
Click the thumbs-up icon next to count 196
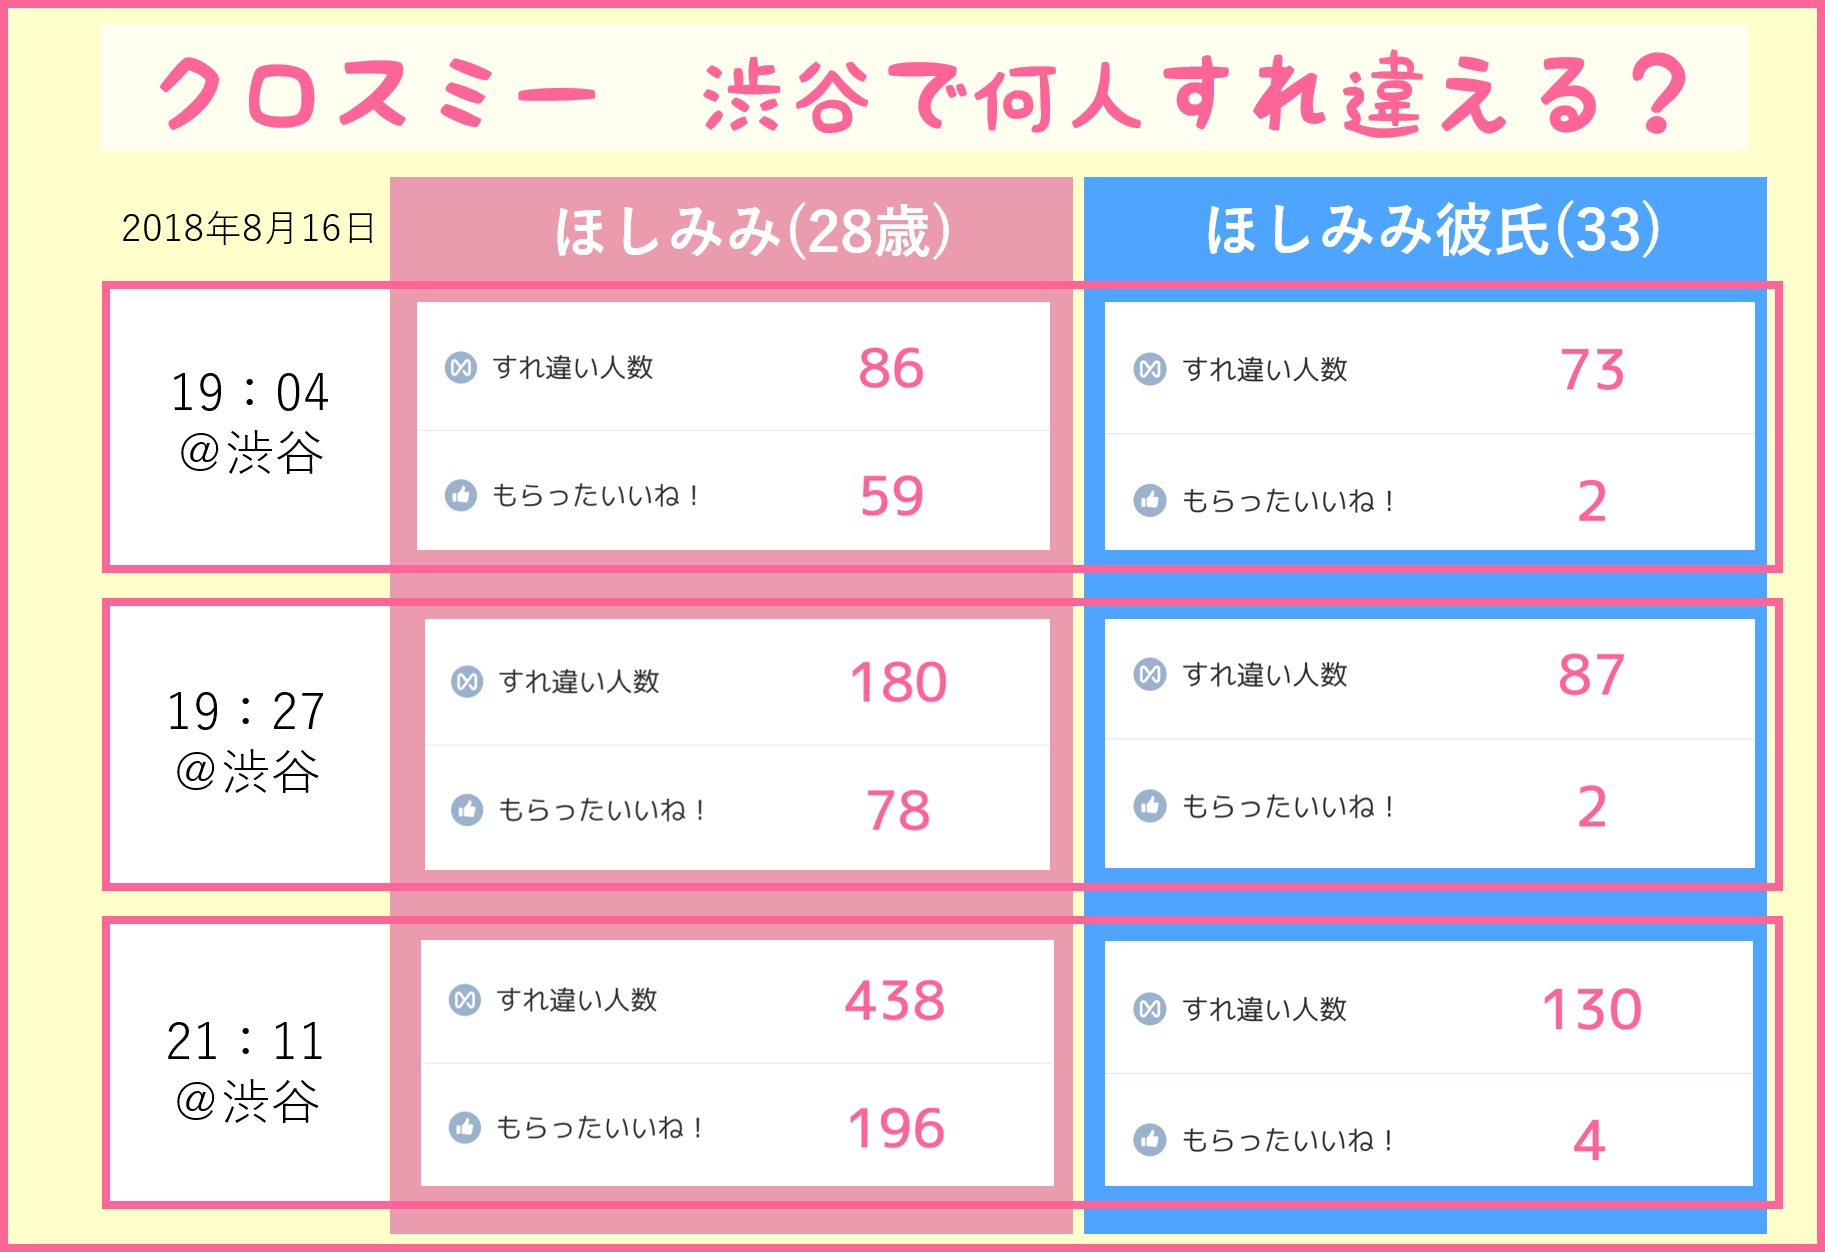[x=464, y=1127]
